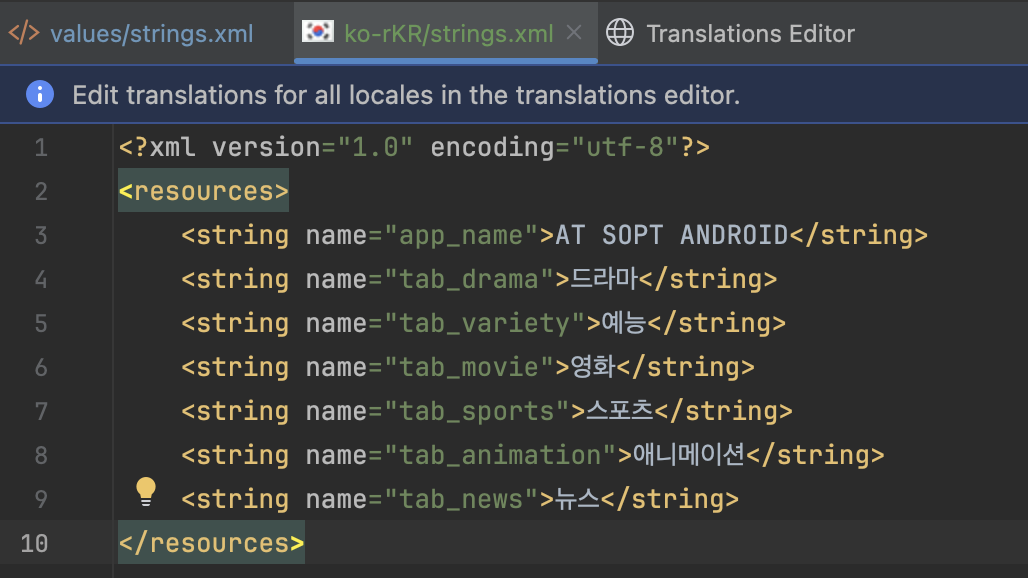Click the 애니메이션 string value

[x=689, y=455]
